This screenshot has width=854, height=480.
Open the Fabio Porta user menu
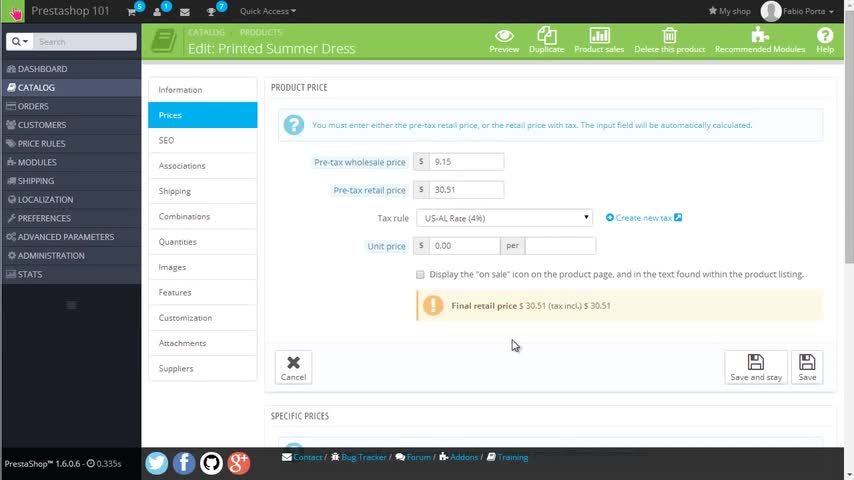tap(797, 11)
